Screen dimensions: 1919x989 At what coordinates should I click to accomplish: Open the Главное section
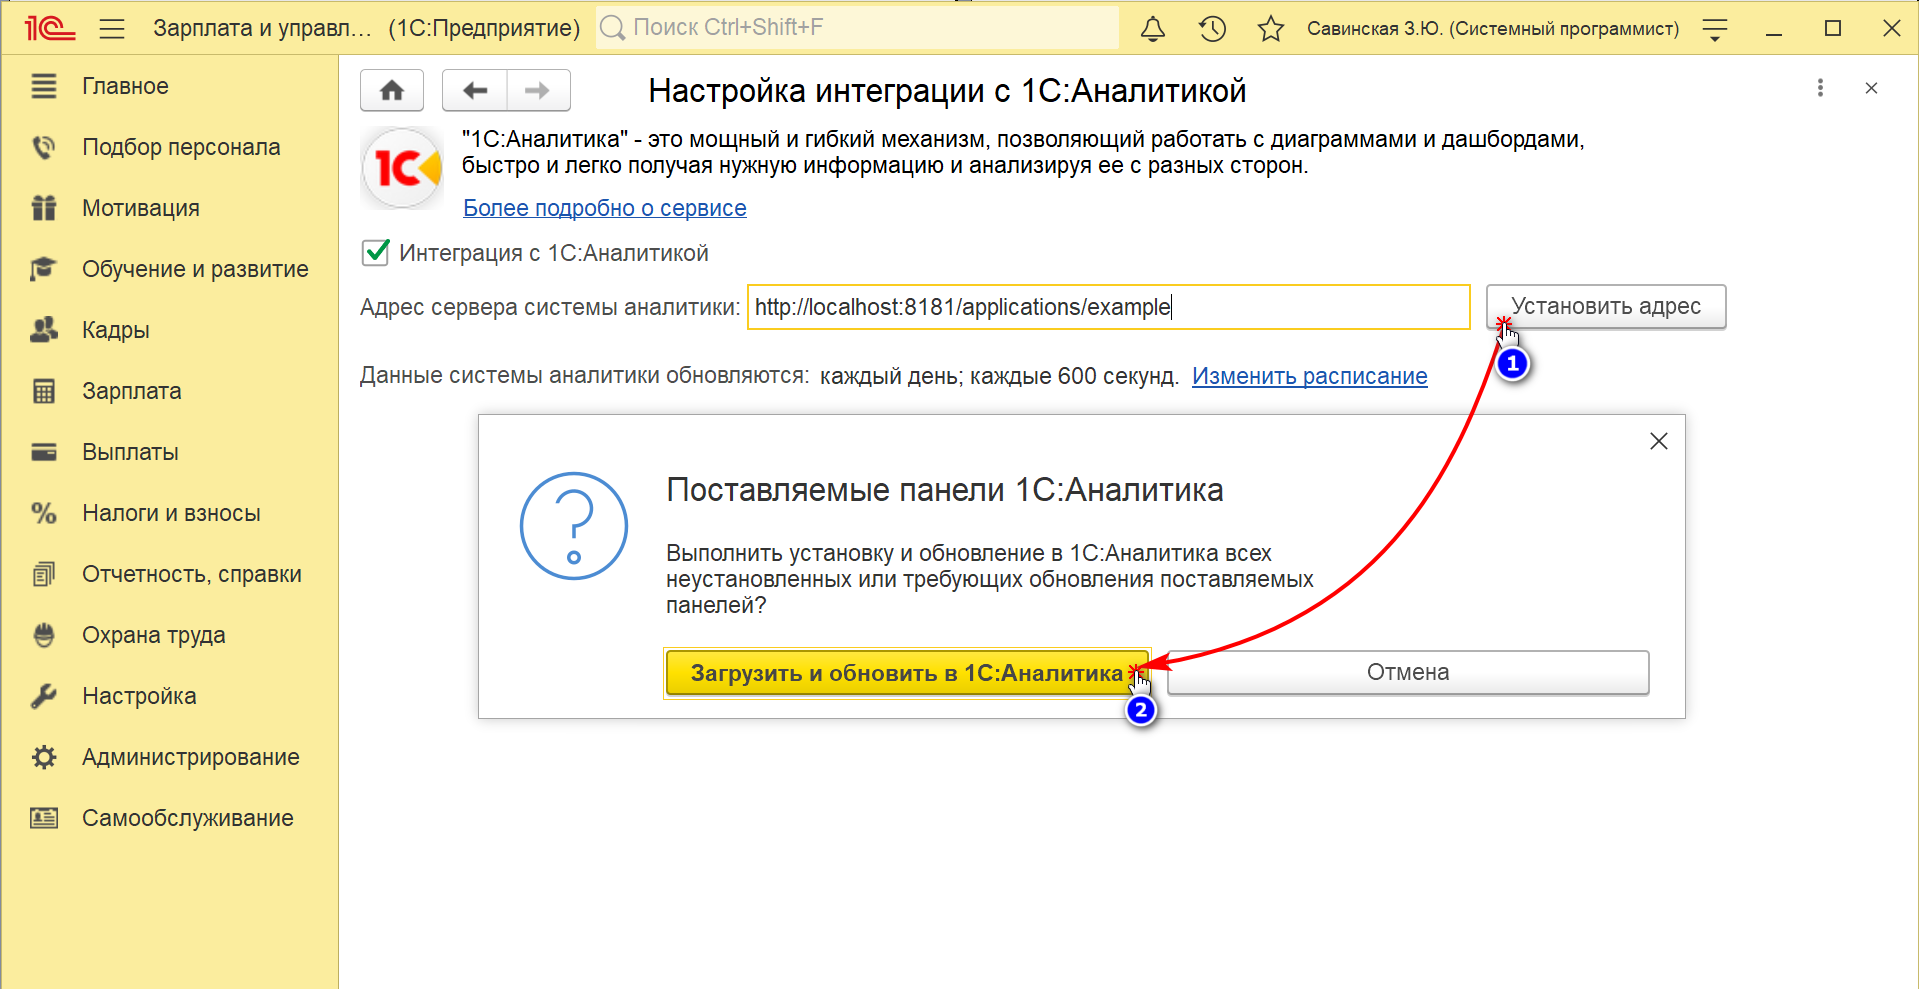tap(125, 86)
